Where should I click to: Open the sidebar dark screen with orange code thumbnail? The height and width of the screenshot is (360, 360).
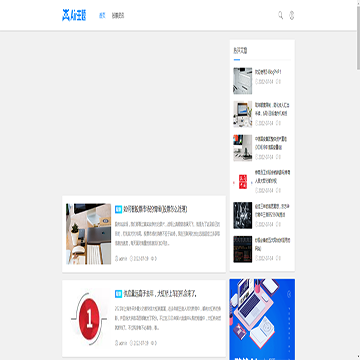click(x=243, y=249)
